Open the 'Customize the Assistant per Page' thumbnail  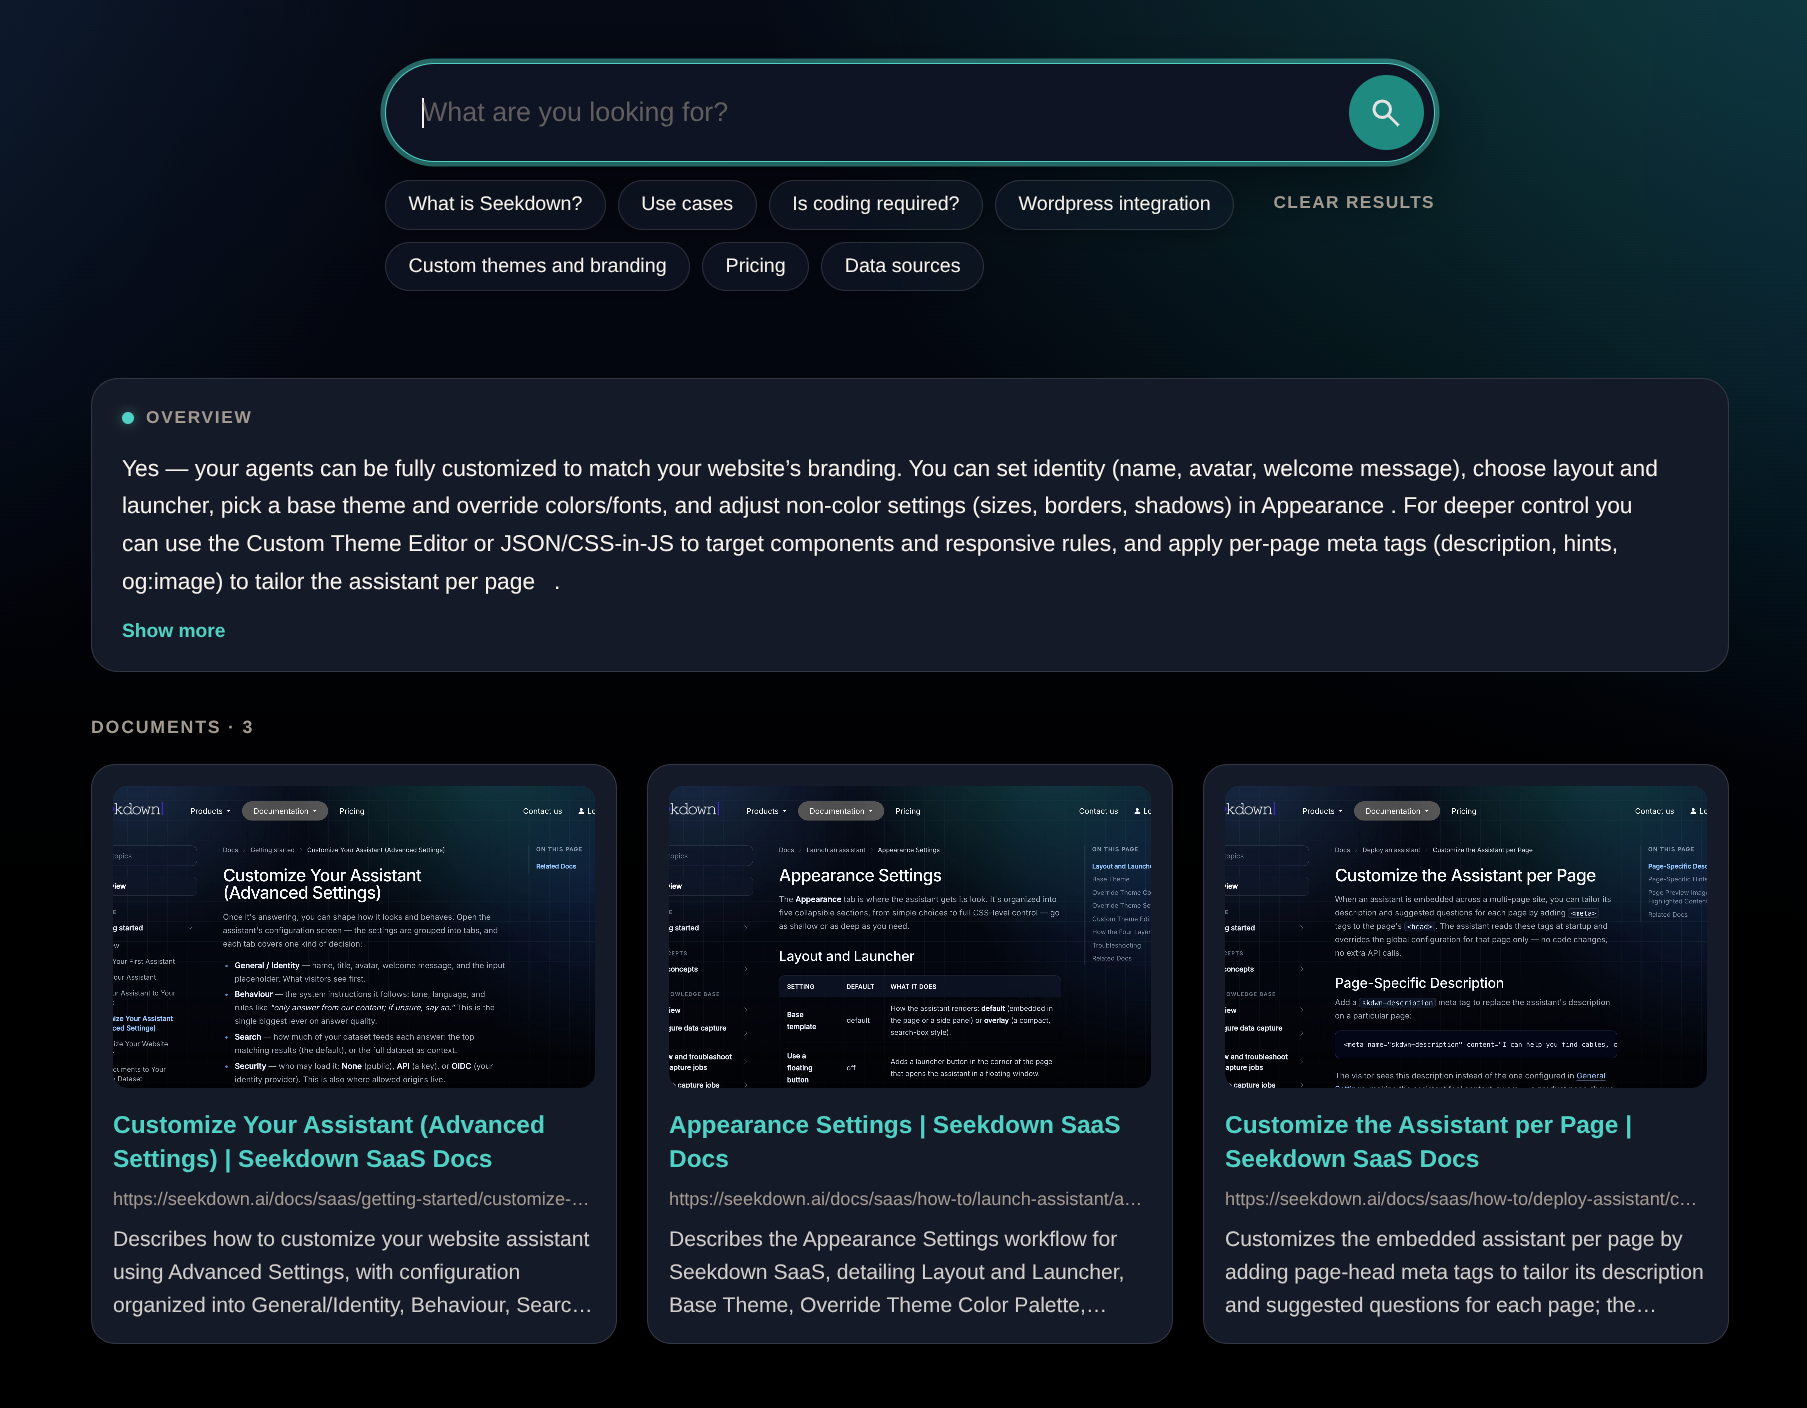tap(1466, 937)
